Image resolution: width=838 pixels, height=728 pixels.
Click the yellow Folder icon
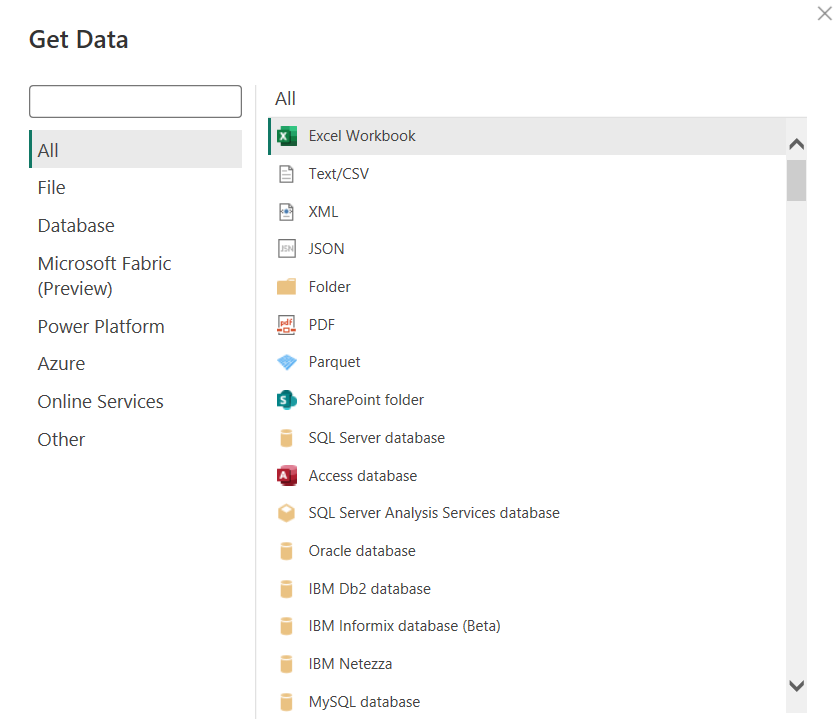coord(287,287)
